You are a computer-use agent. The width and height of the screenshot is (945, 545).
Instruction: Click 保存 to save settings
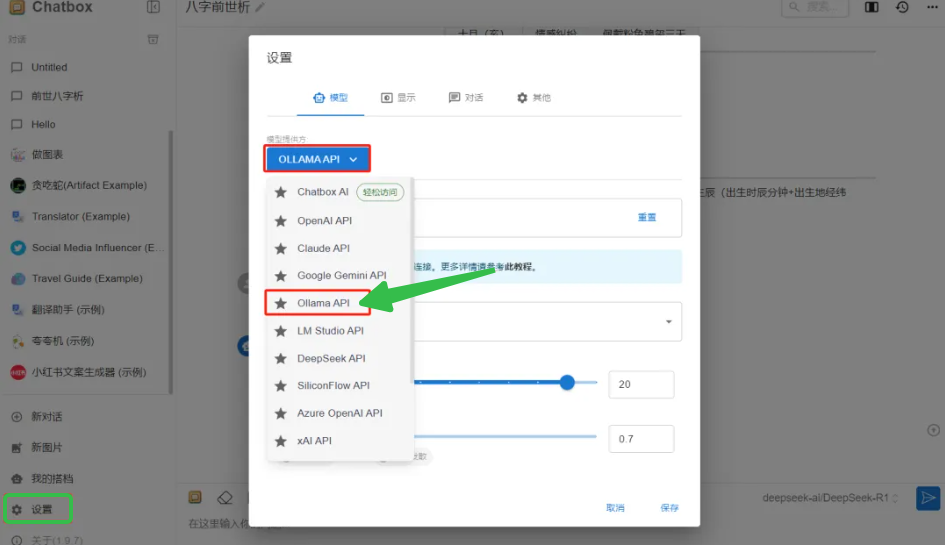[669, 508]
